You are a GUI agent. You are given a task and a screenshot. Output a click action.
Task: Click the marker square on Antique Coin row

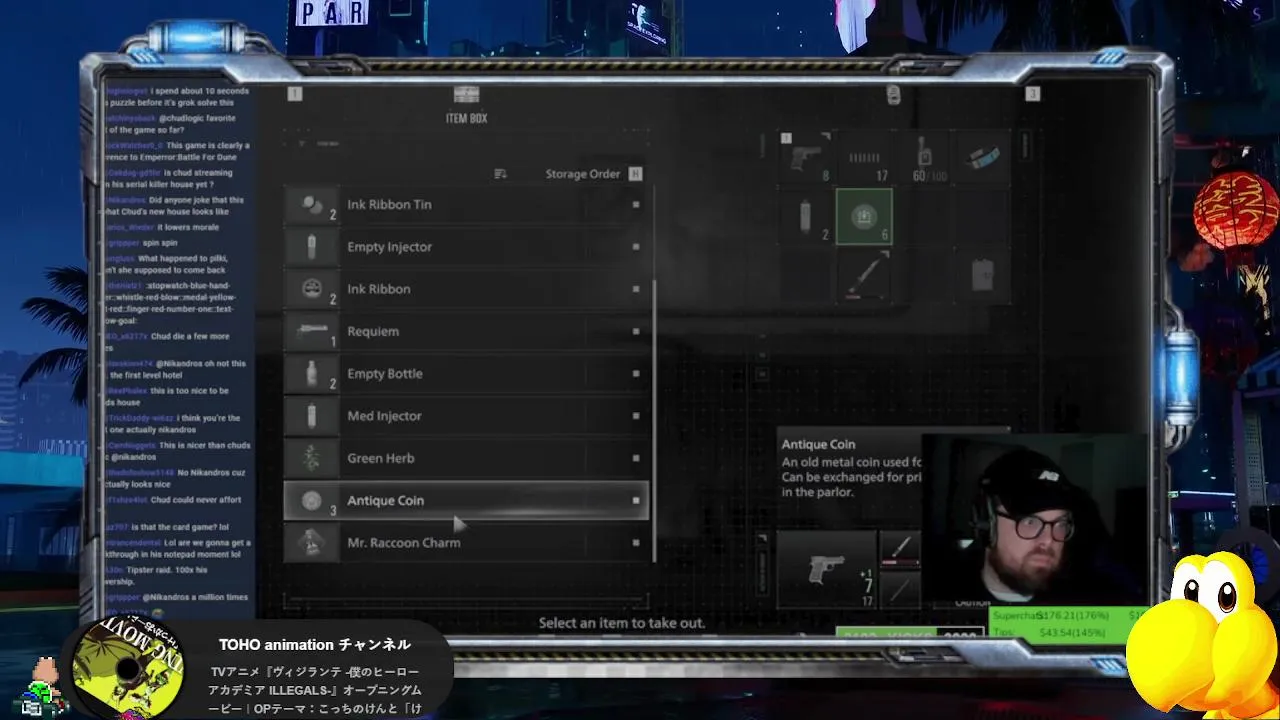pos(636,500)
